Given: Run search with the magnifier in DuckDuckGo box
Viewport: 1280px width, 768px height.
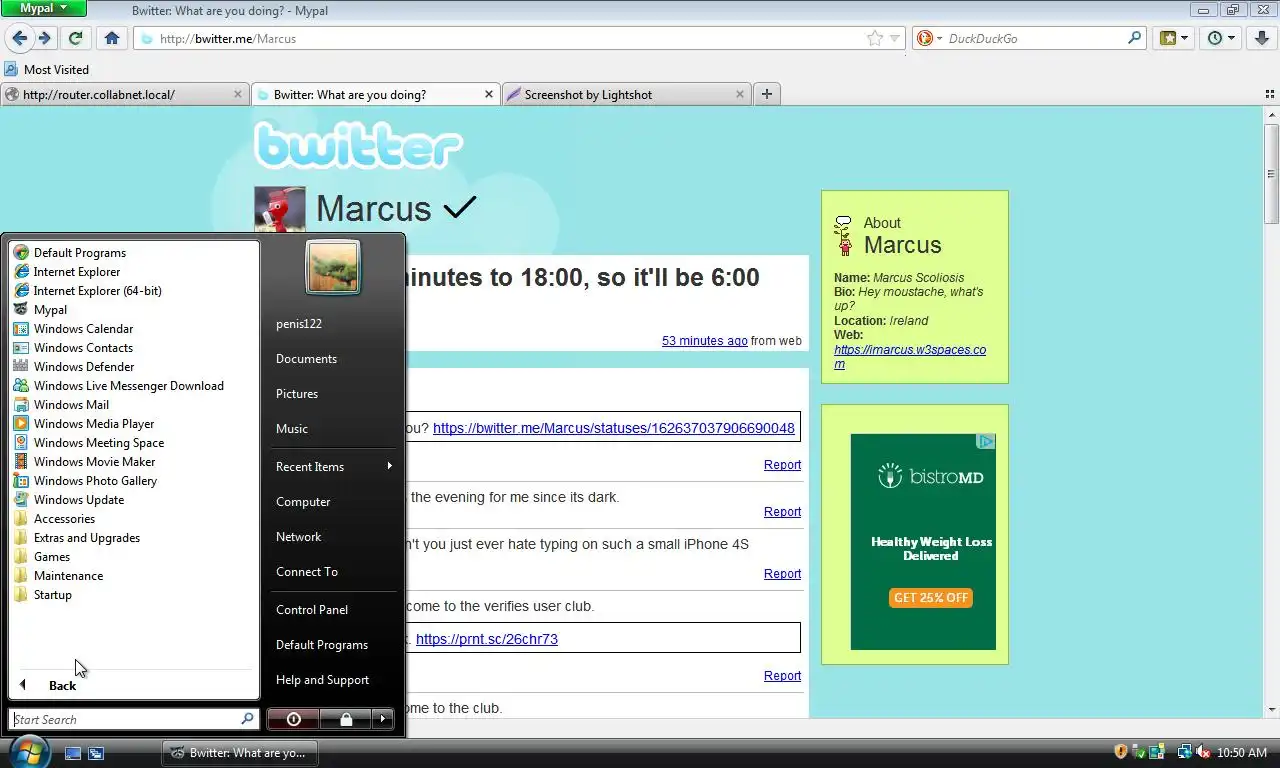Looking at the screenshot, I should pyautogui.click(x=1134, y=38).
